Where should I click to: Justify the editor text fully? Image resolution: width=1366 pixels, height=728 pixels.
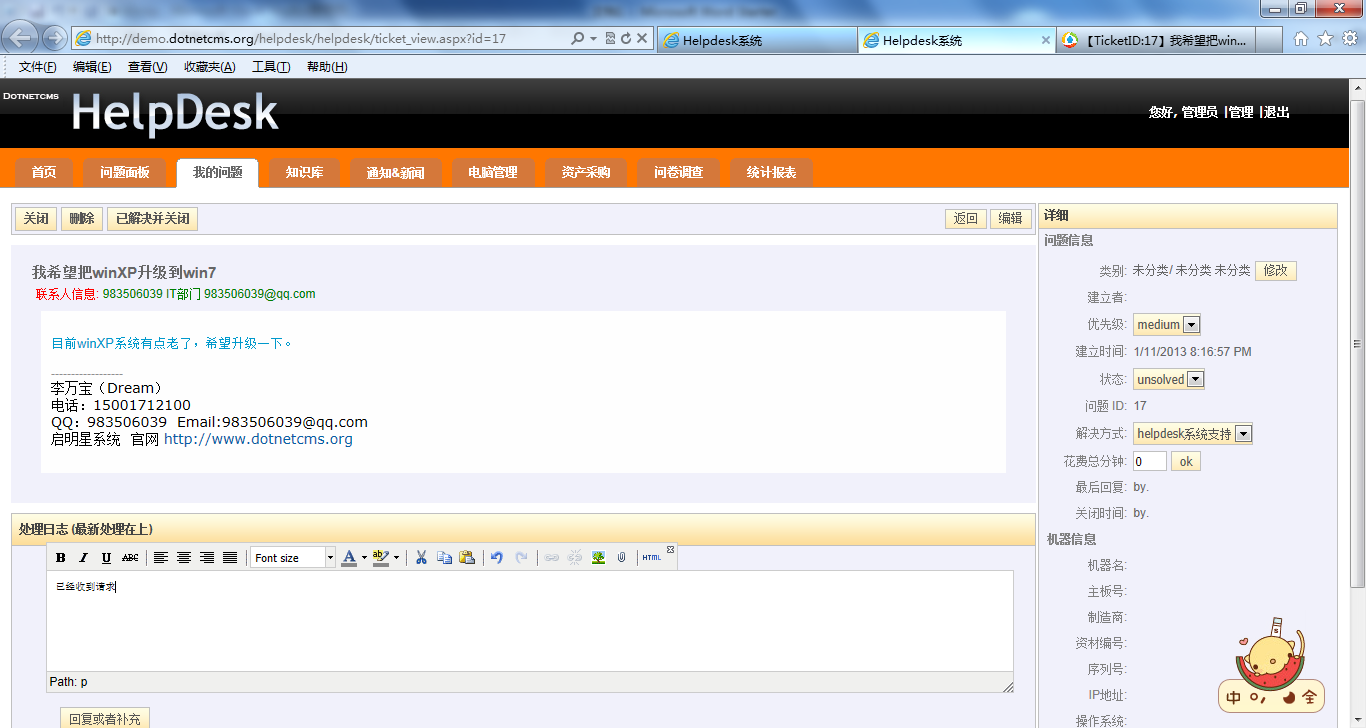point(230,558)
